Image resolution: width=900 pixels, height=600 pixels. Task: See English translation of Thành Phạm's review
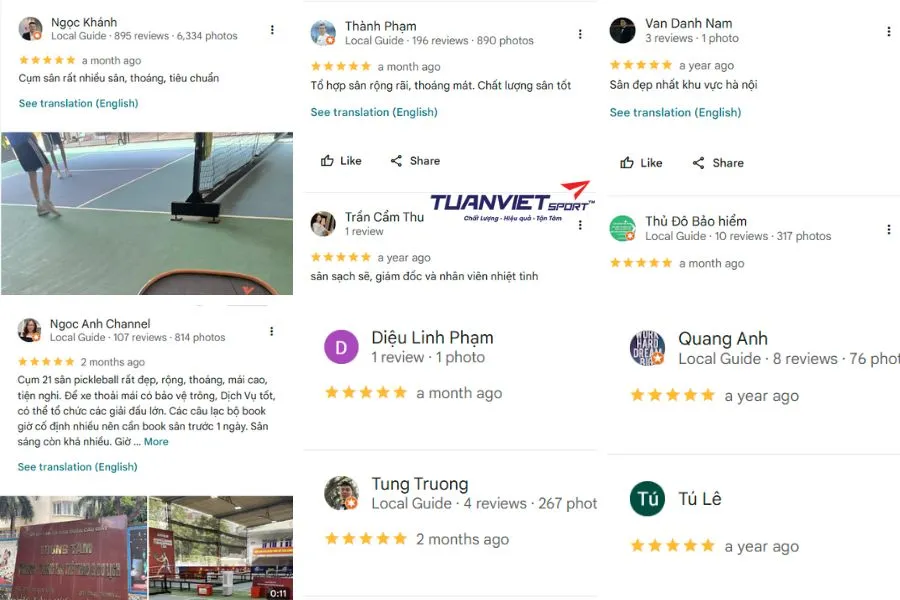[x=374, y=112]
